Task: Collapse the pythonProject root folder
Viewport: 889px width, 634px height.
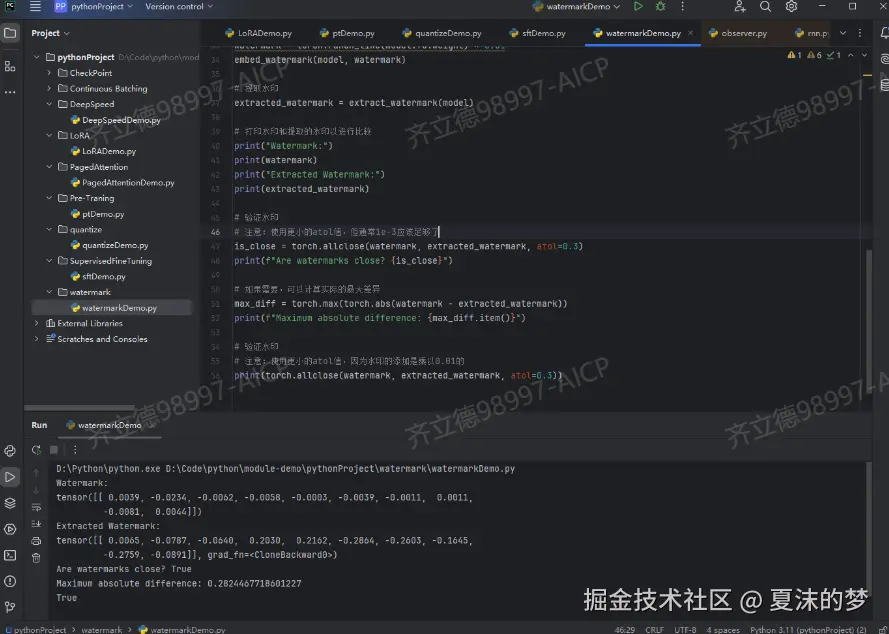Action: pos(37,57)
